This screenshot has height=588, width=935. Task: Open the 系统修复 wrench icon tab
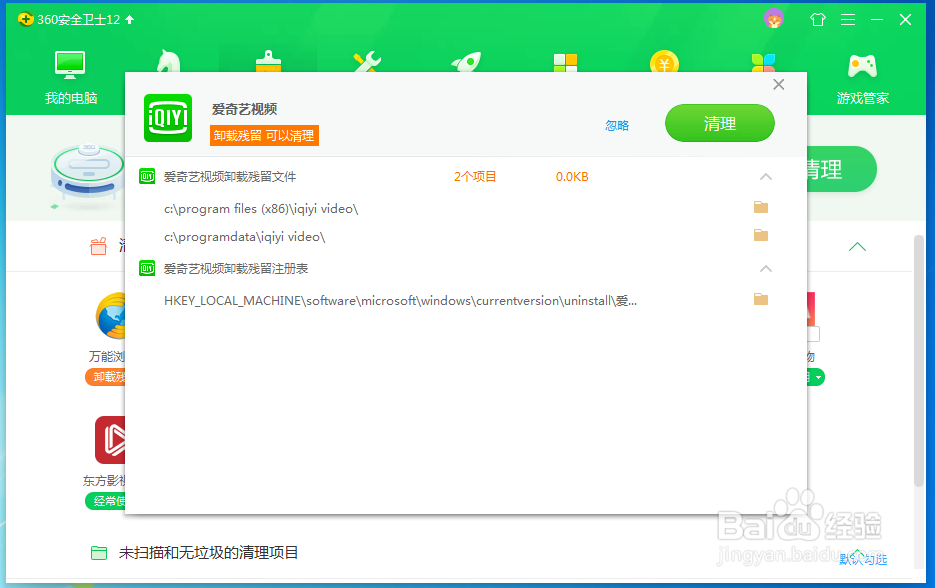[x=367, y=61]
